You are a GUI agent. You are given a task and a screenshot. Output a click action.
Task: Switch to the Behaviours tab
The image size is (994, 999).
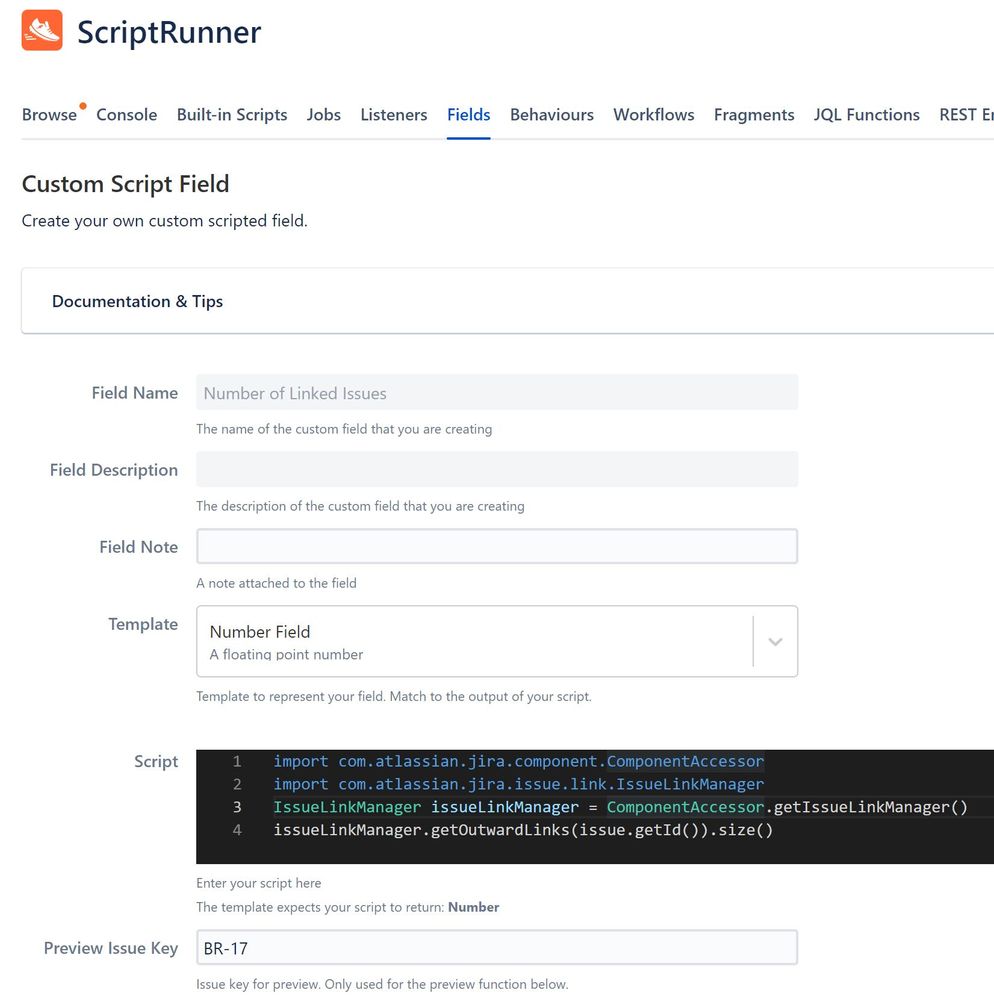point(551,114)
